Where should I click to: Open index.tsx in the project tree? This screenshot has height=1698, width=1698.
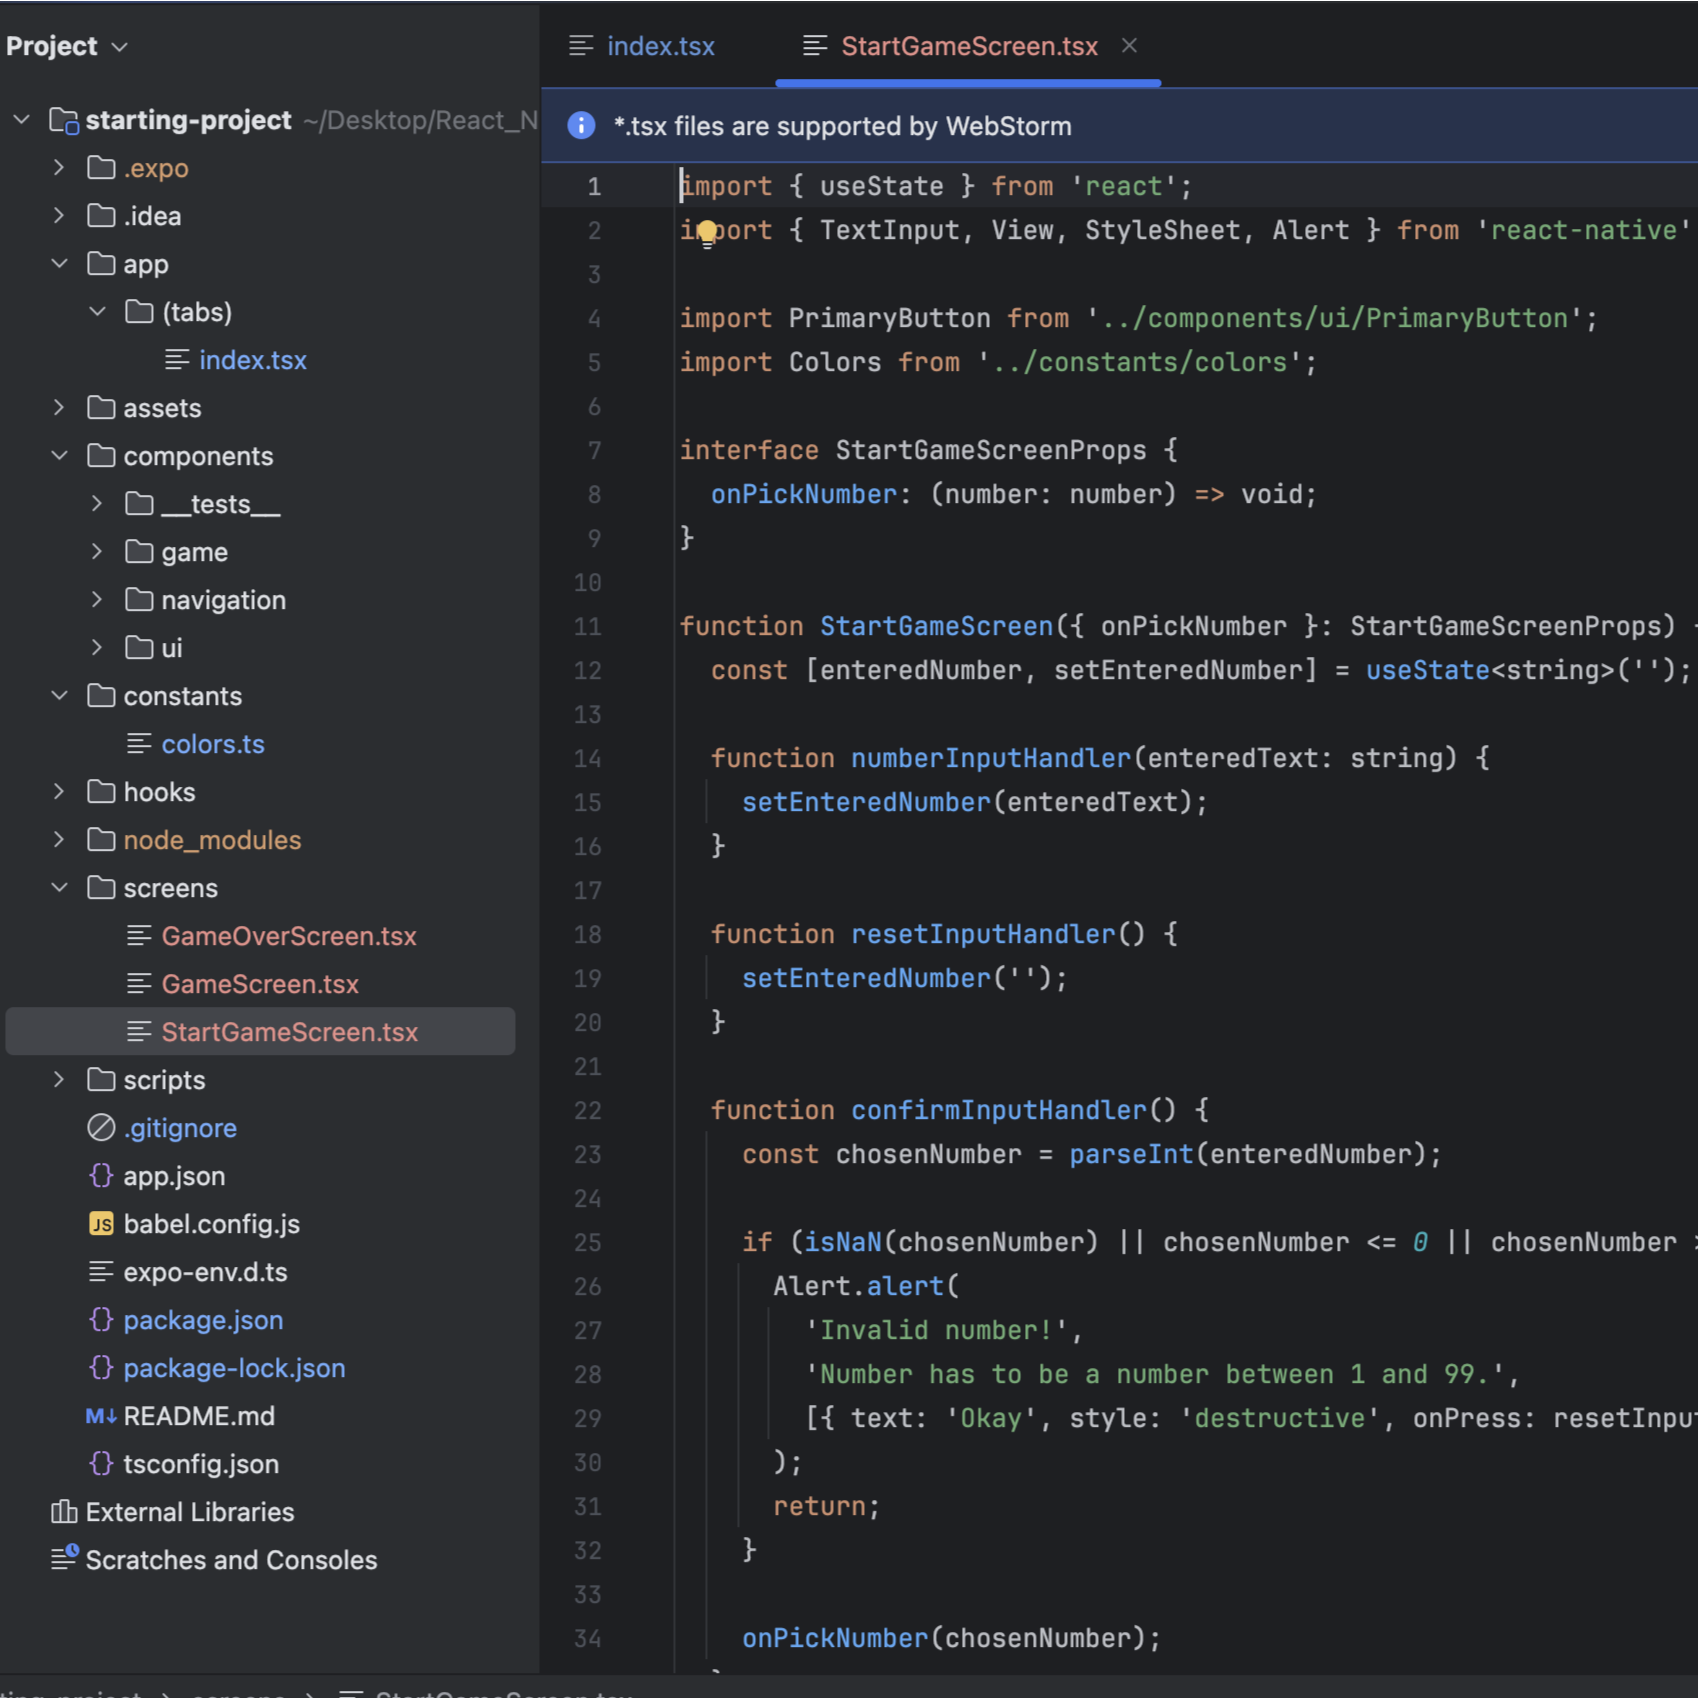[x=253, y=360]
